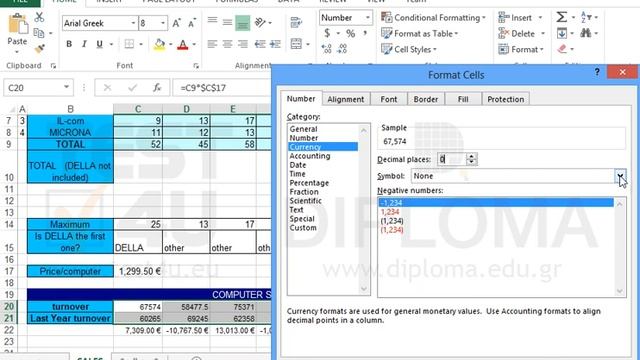Decrease font size icon
This screenshot has width=640, height=360.
pyautogui.click(x=192, y=23)
